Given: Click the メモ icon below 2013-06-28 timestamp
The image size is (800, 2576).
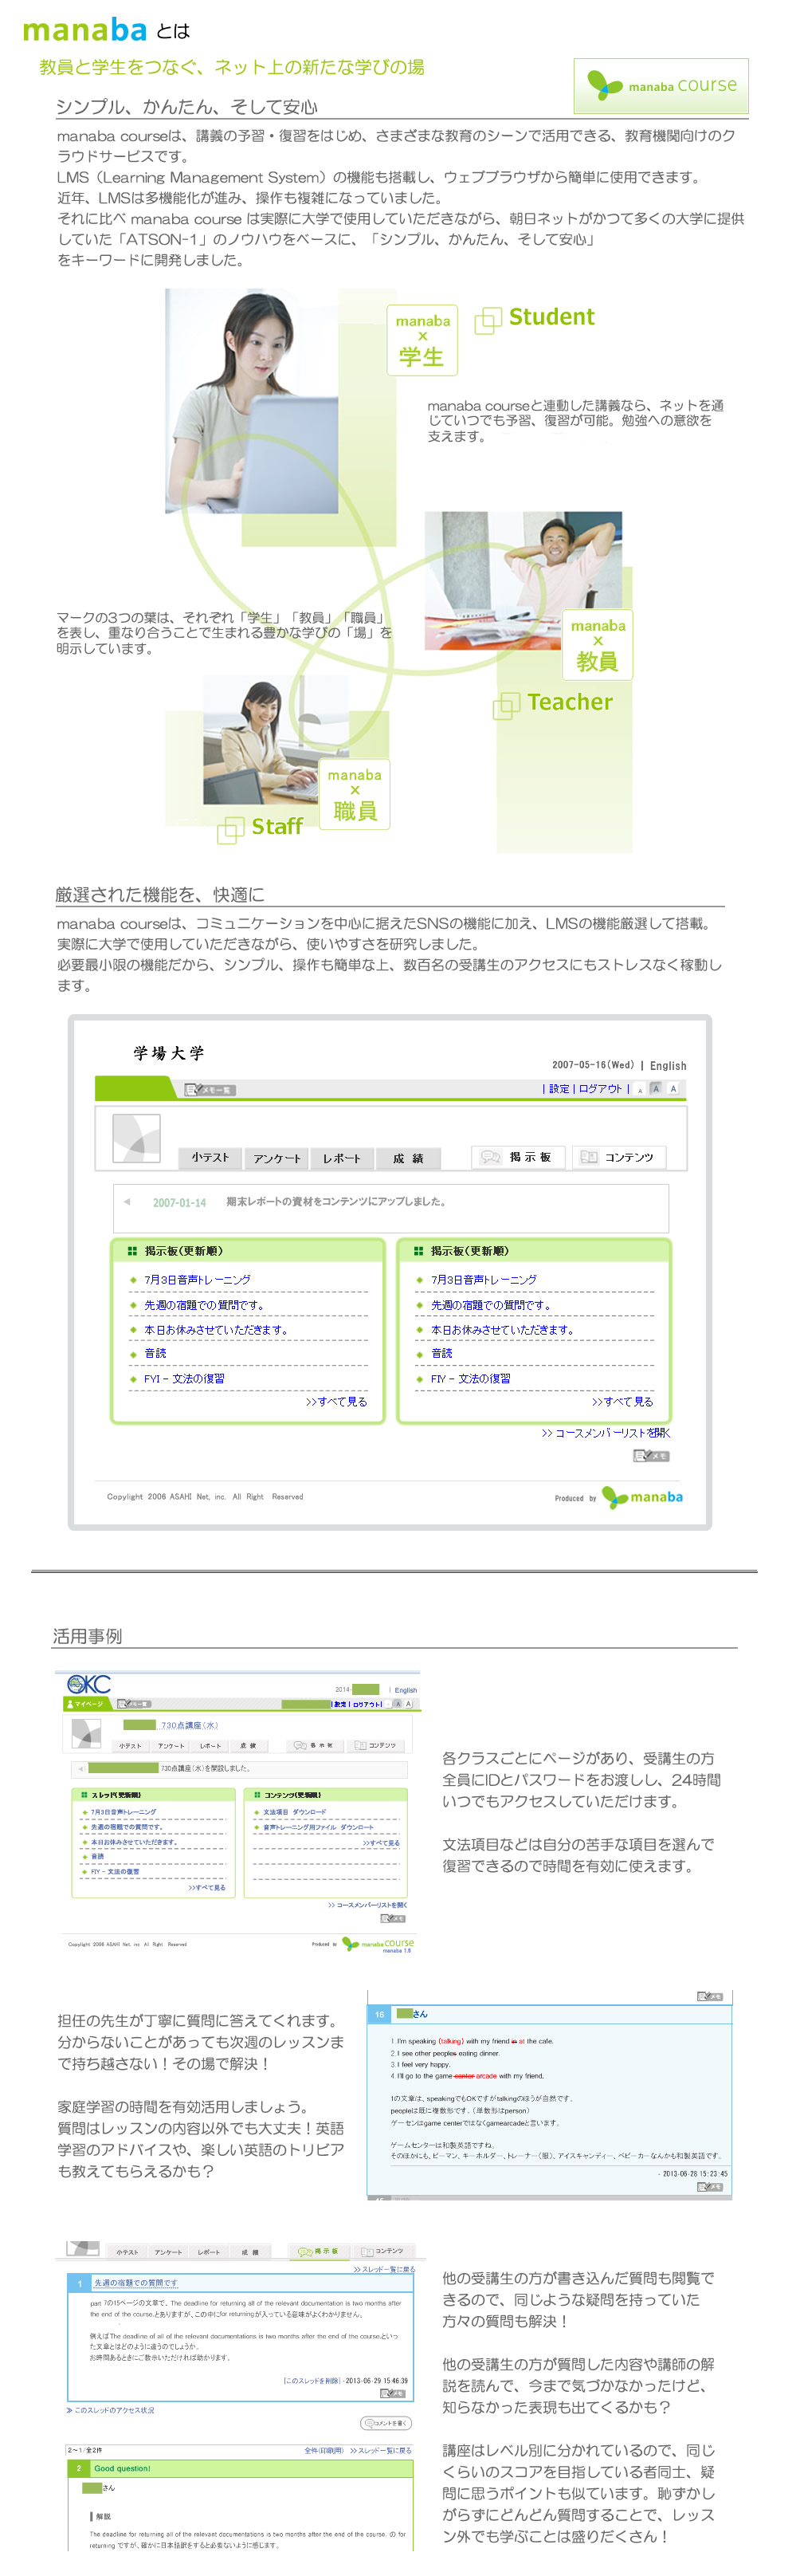Looking at the screenshot, I should pyautogui.click(x=710, y=2187).
